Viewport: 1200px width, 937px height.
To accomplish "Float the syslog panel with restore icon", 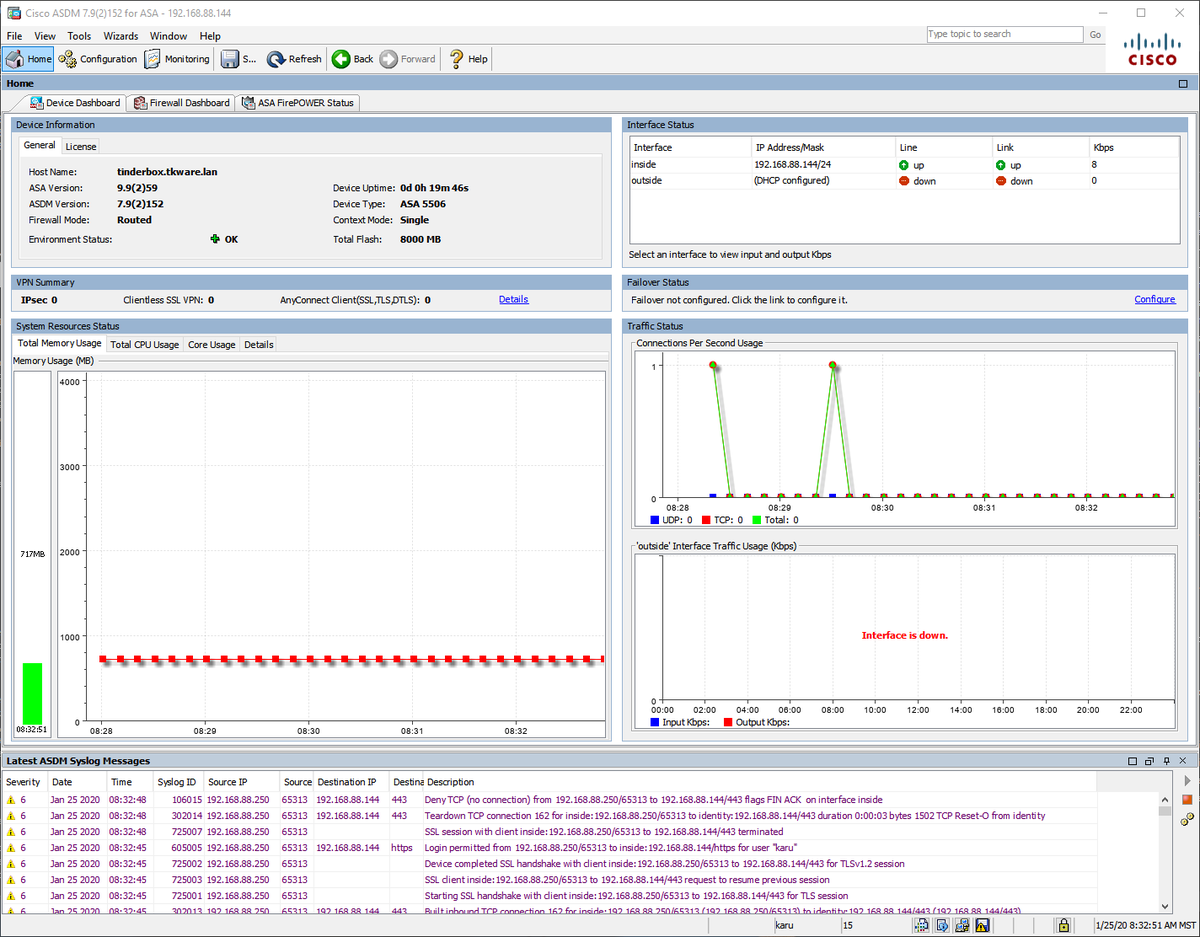I will coord(1149,761).
